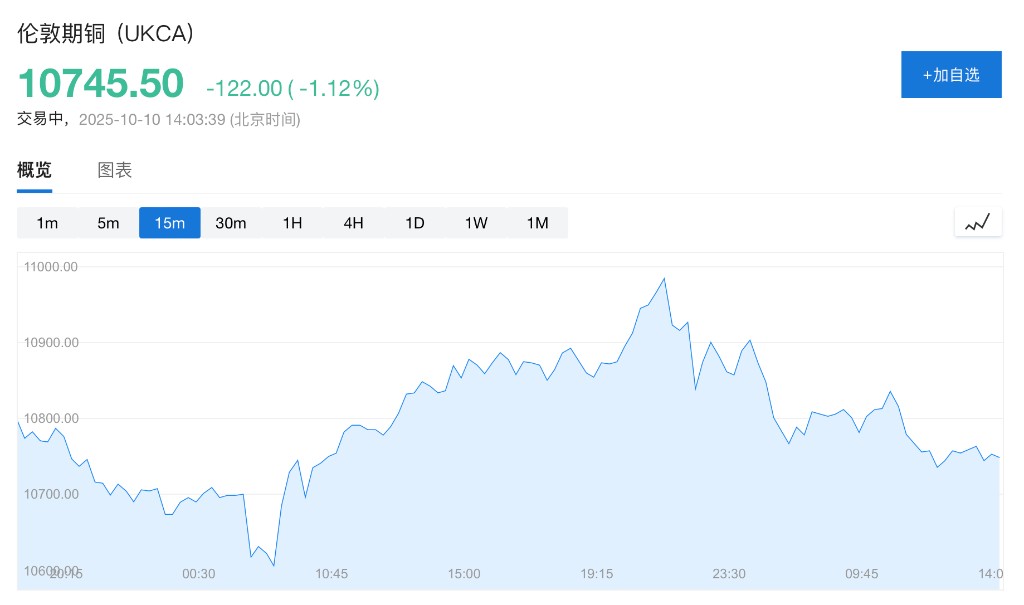
Task: Select the 5m time interval
Action: (108, 223)
